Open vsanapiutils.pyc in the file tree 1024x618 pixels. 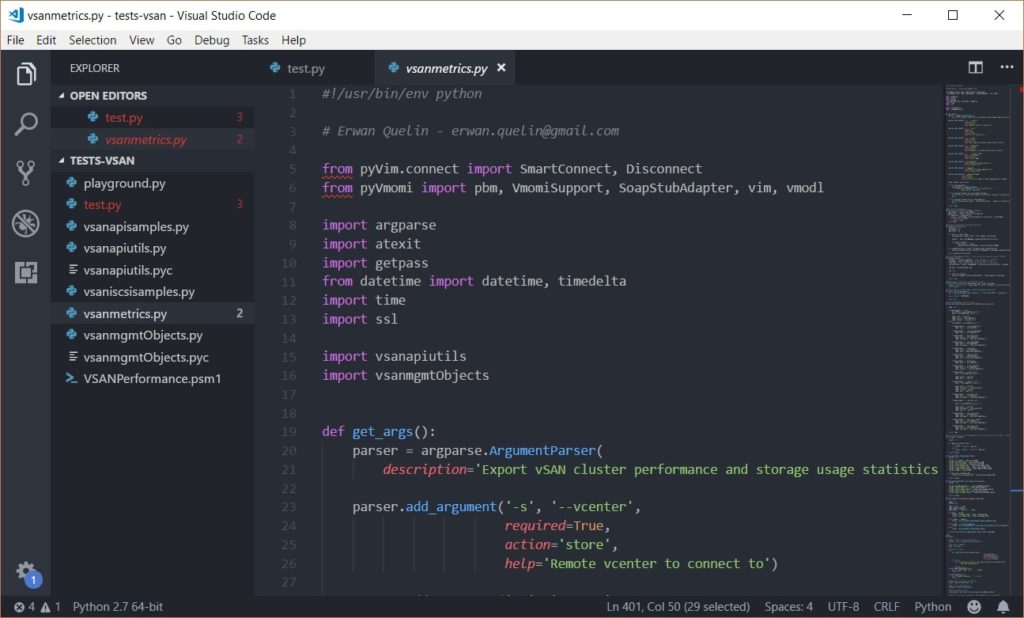(x=153, y=270)
